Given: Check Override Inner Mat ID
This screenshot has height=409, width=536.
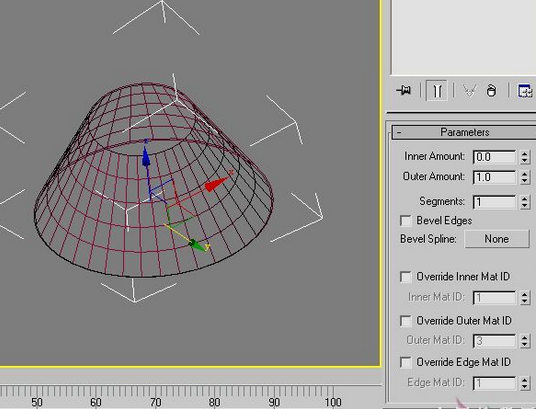Looking at the screenshot, I should 406,277.
